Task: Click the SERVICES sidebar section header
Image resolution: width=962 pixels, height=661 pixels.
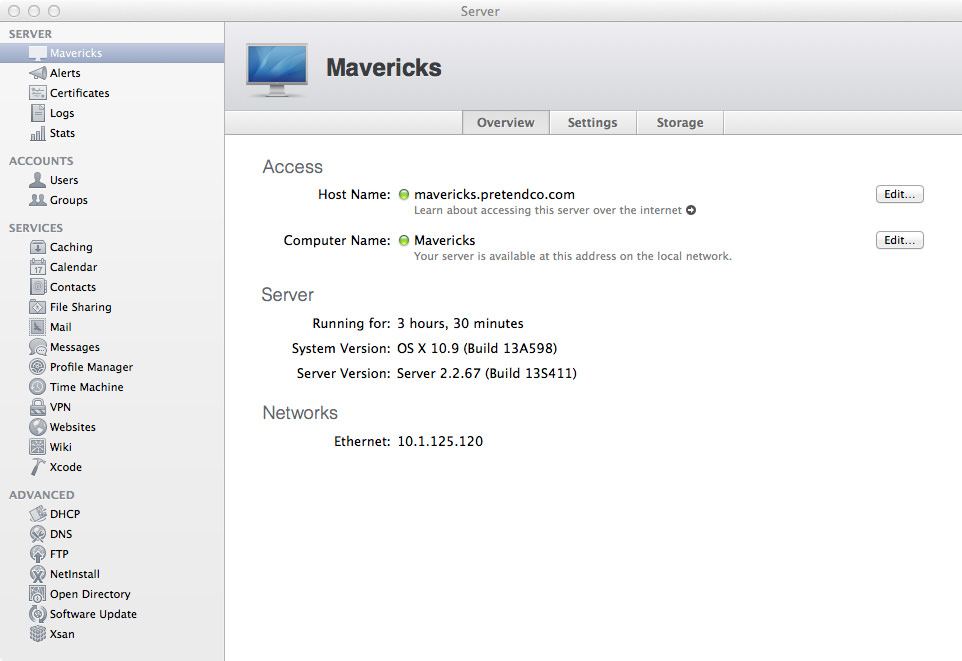Action: [x=36, y=228]
